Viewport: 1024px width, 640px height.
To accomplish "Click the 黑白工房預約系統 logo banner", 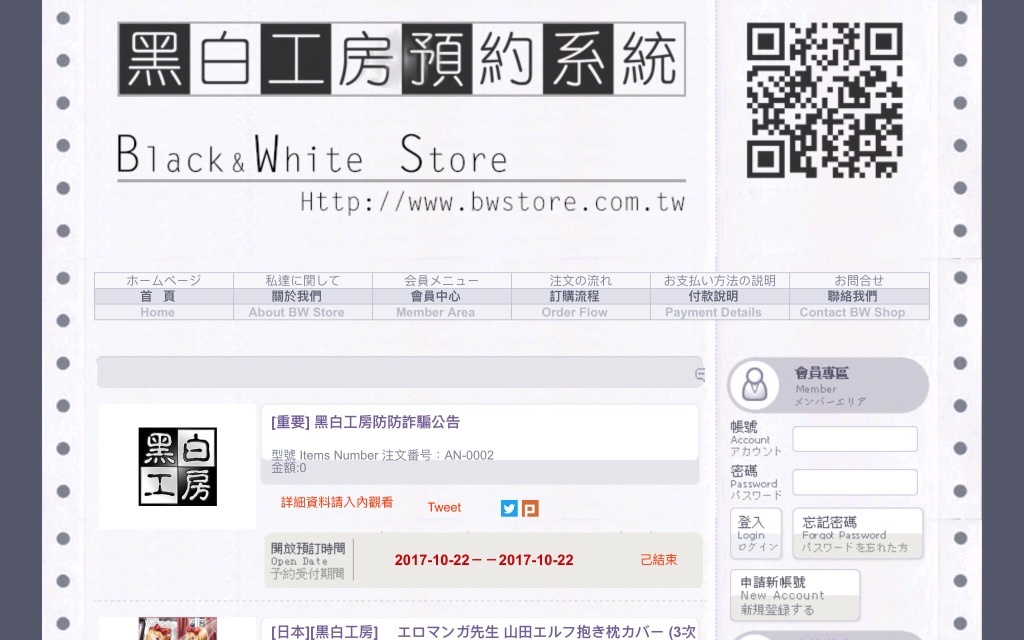I will (x=402, y=59).
